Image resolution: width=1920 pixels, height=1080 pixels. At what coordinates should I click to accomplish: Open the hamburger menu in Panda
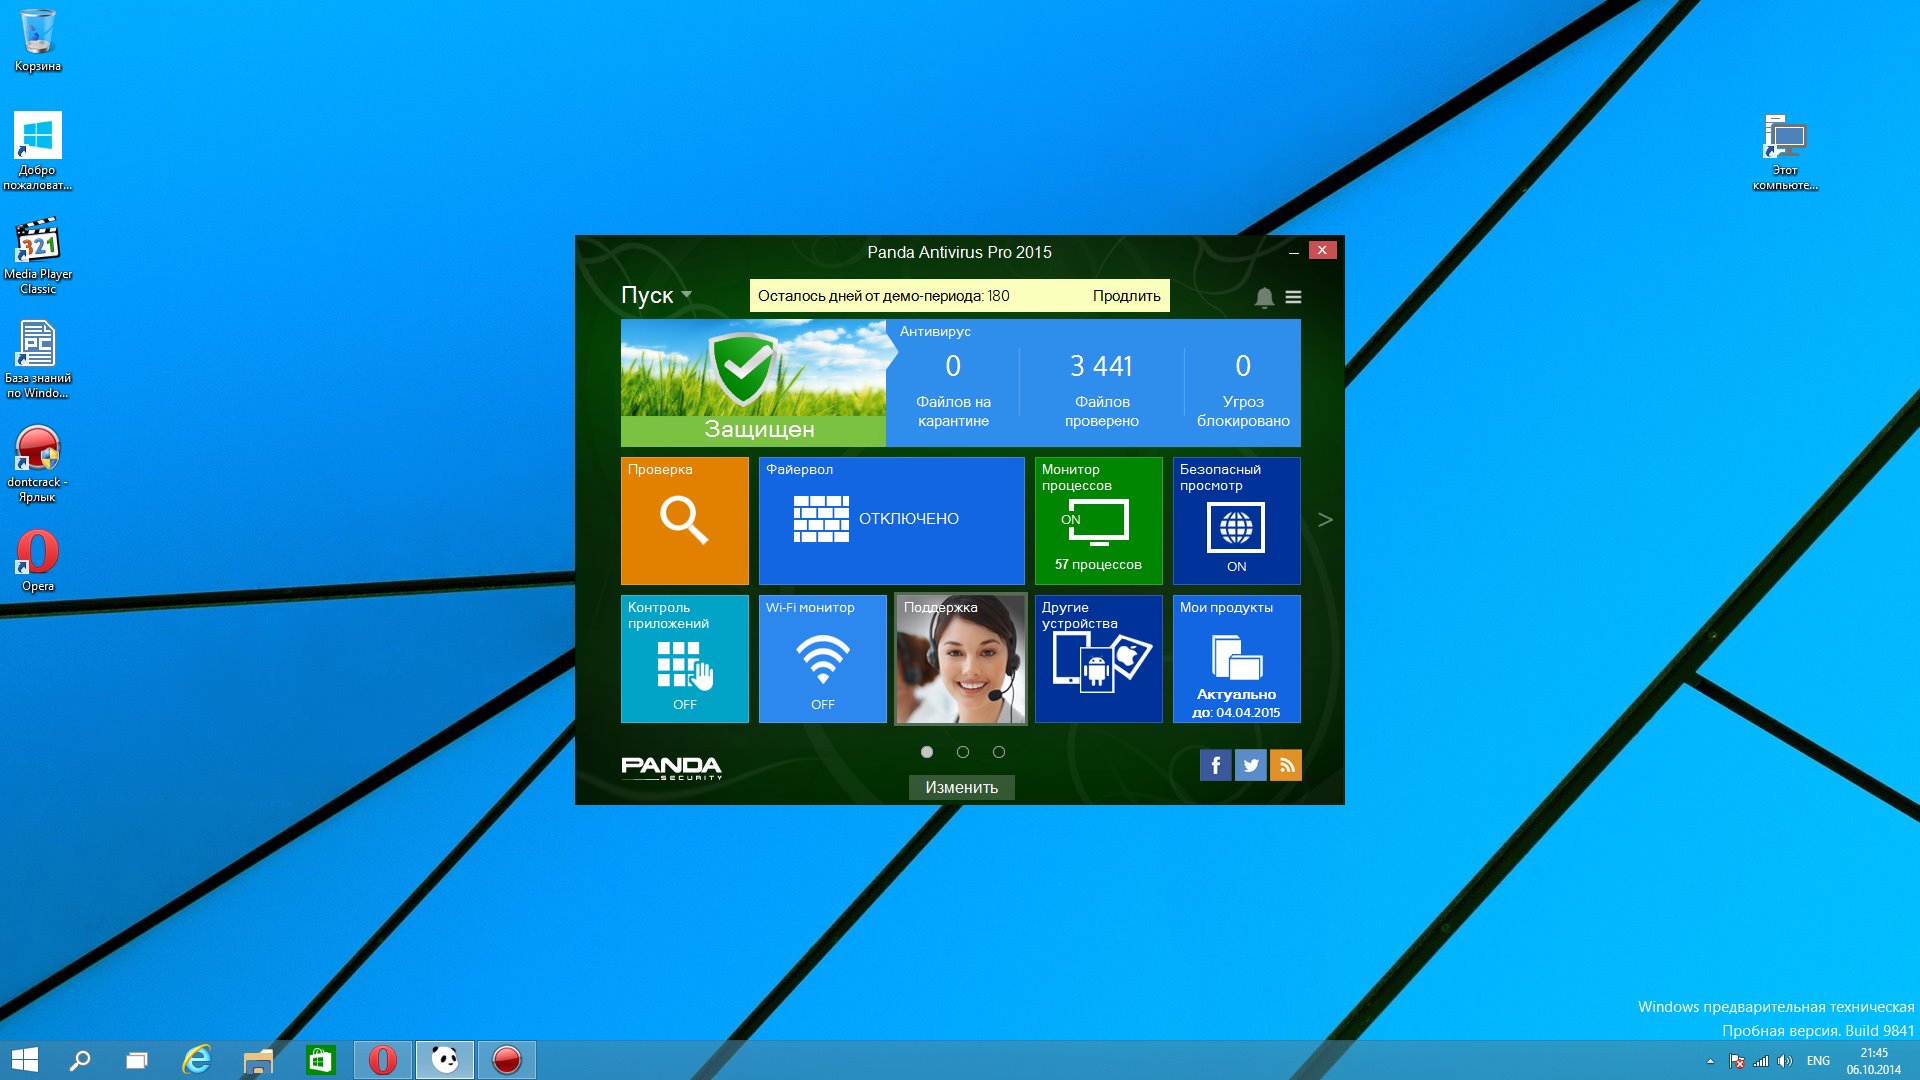pyautogui.click(x=1293, y=297)
